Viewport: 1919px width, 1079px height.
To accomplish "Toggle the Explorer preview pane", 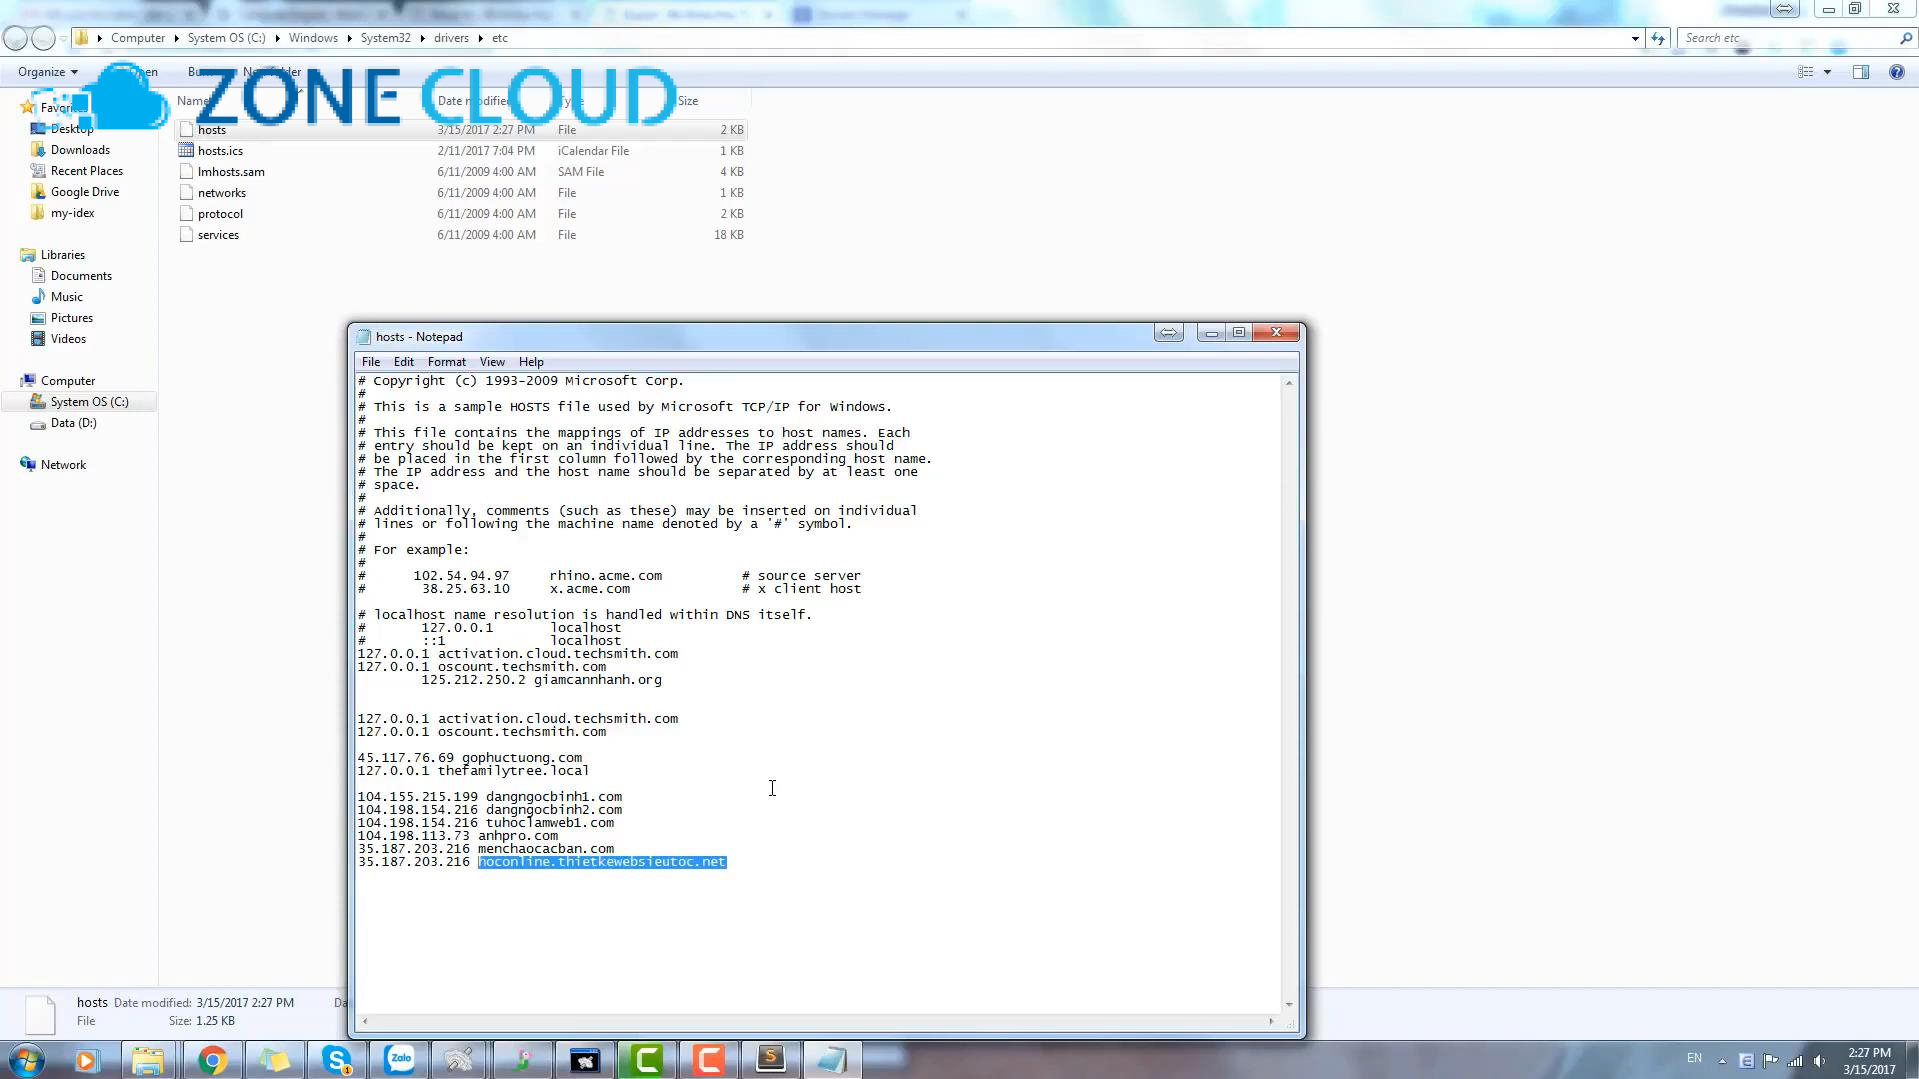I will [1860, 72].
